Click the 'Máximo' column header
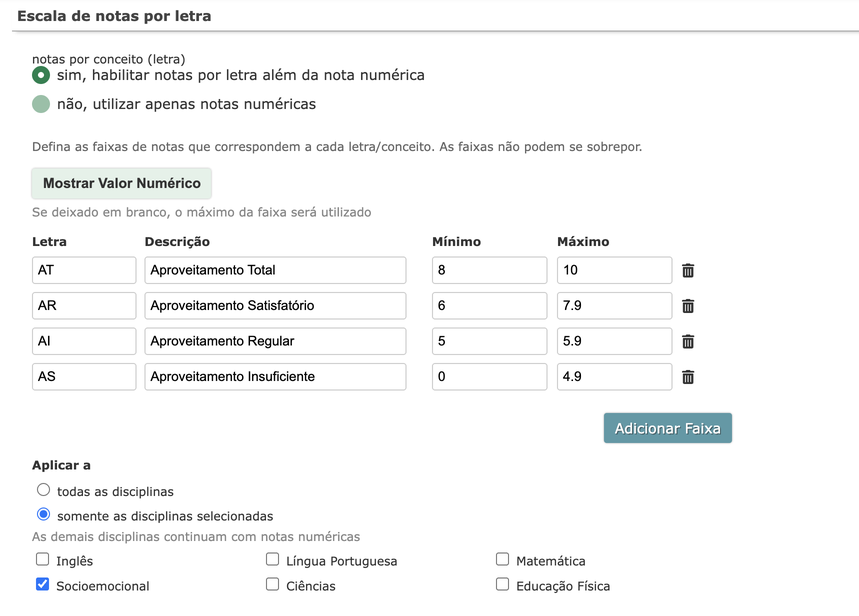This screenshot has width=859, height=616. click(x=583, y=242)
